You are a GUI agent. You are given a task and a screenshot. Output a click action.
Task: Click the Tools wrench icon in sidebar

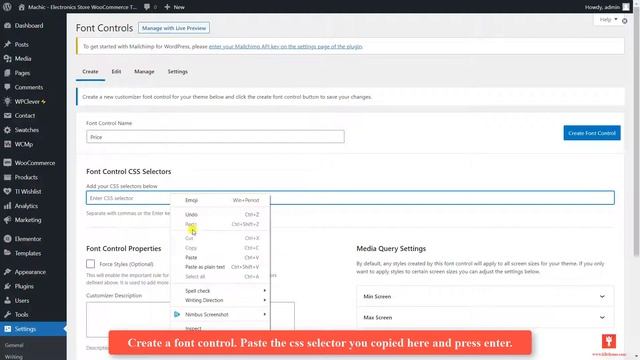pyautogui.click(x=7, y=315)
